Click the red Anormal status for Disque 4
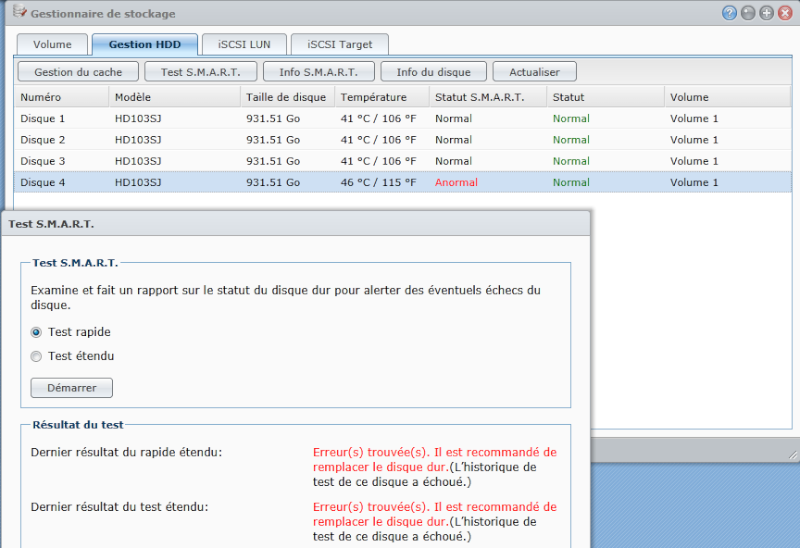800x548 pixels. (x=456, y=182)
